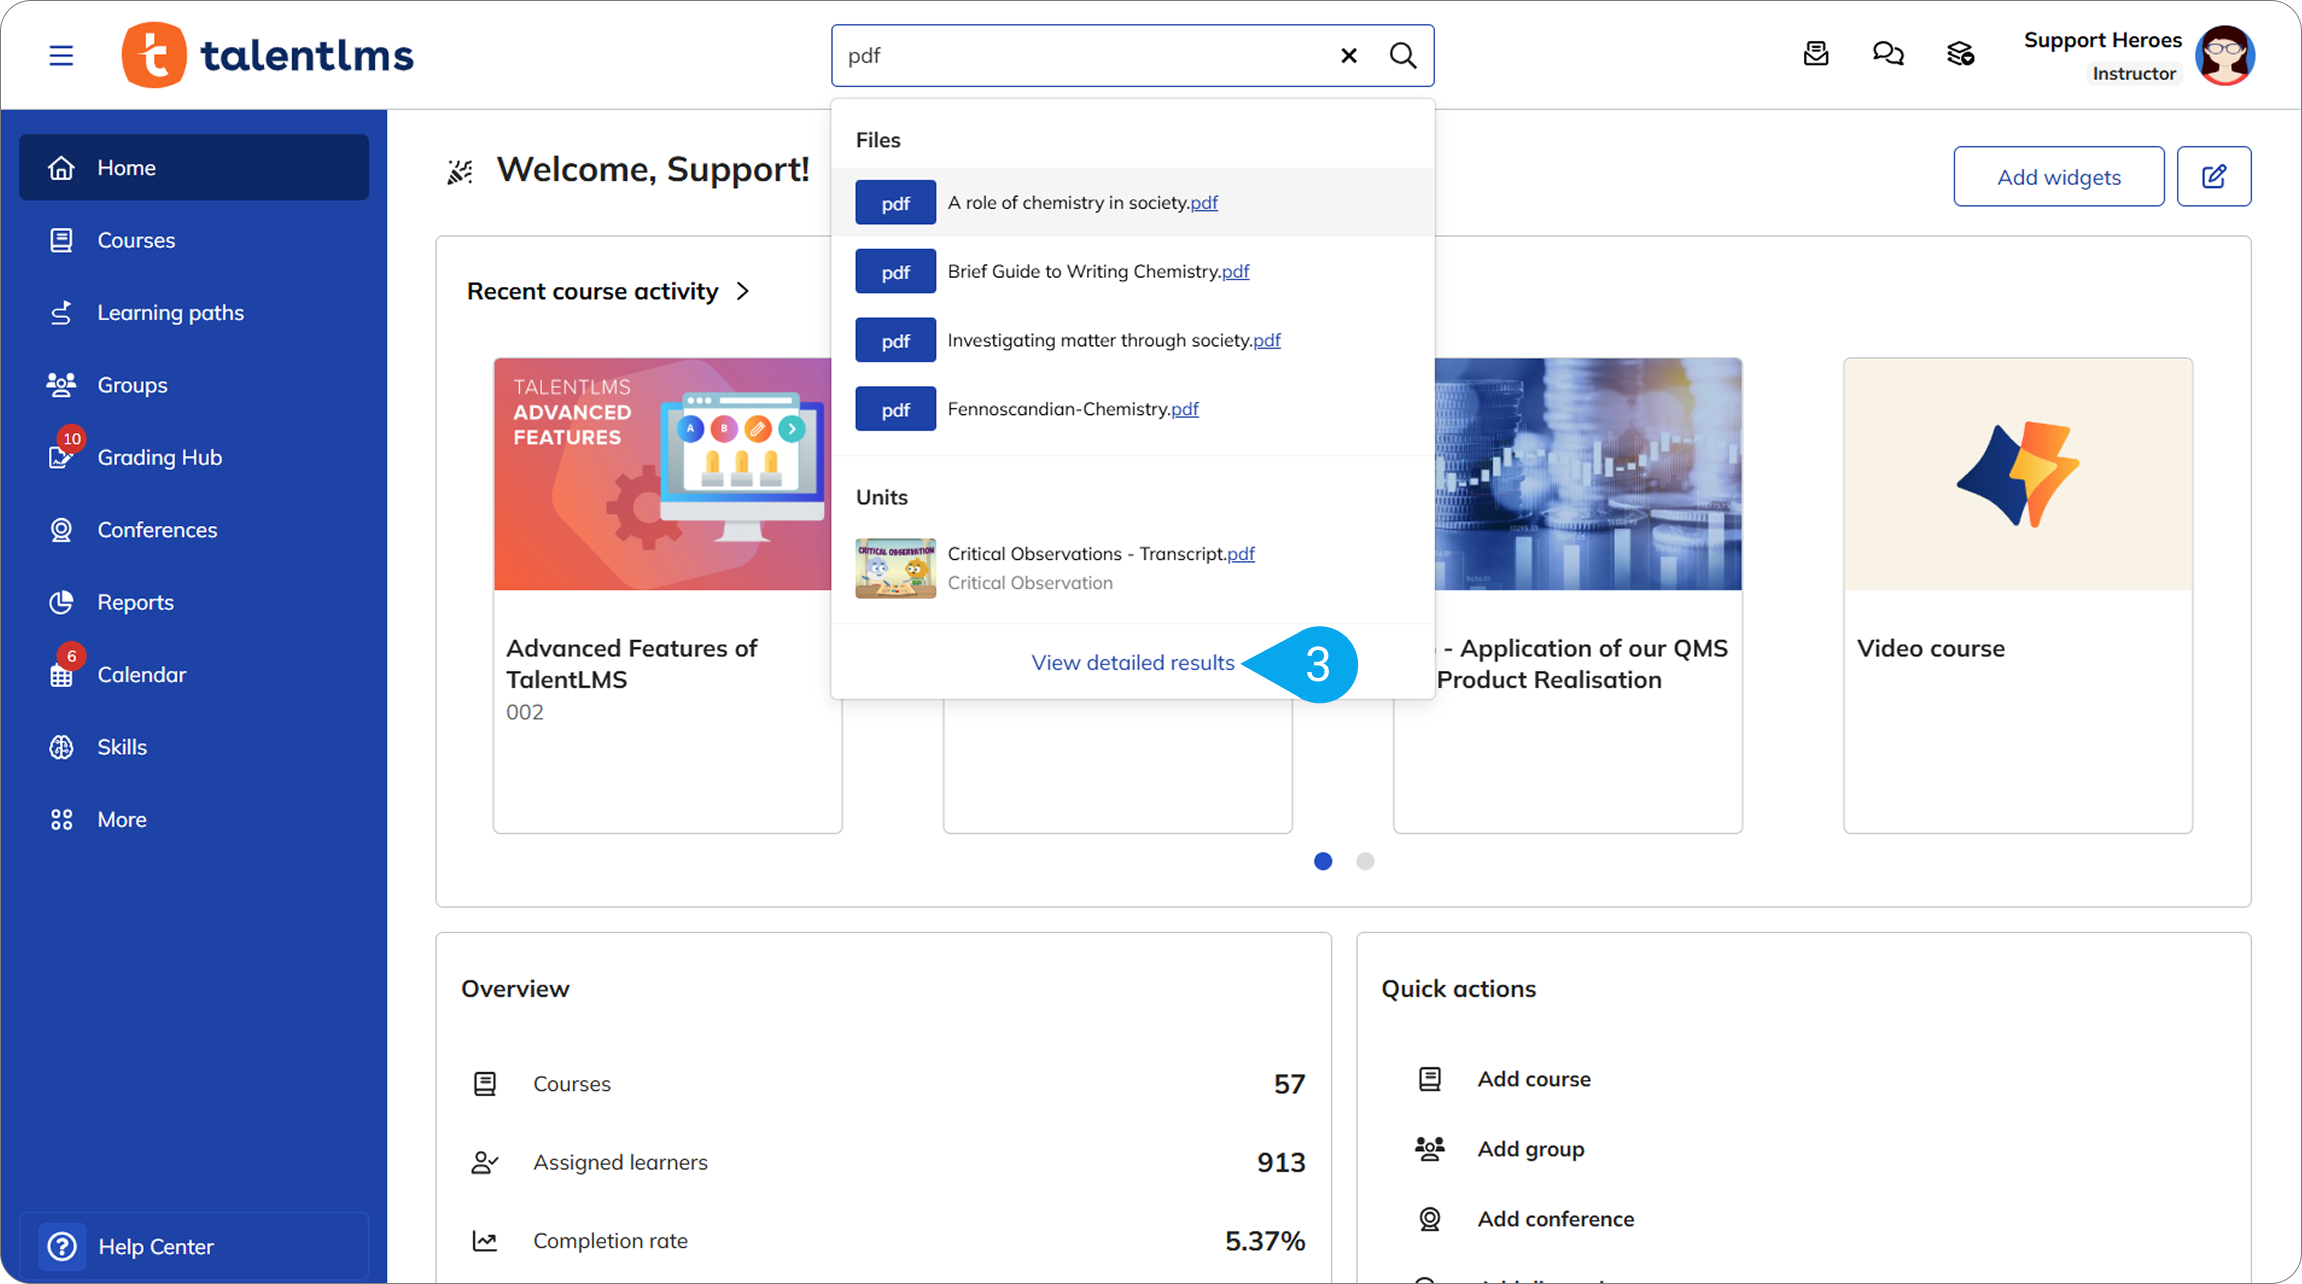Click the search magnifier icon

[x=1403, y=55]
